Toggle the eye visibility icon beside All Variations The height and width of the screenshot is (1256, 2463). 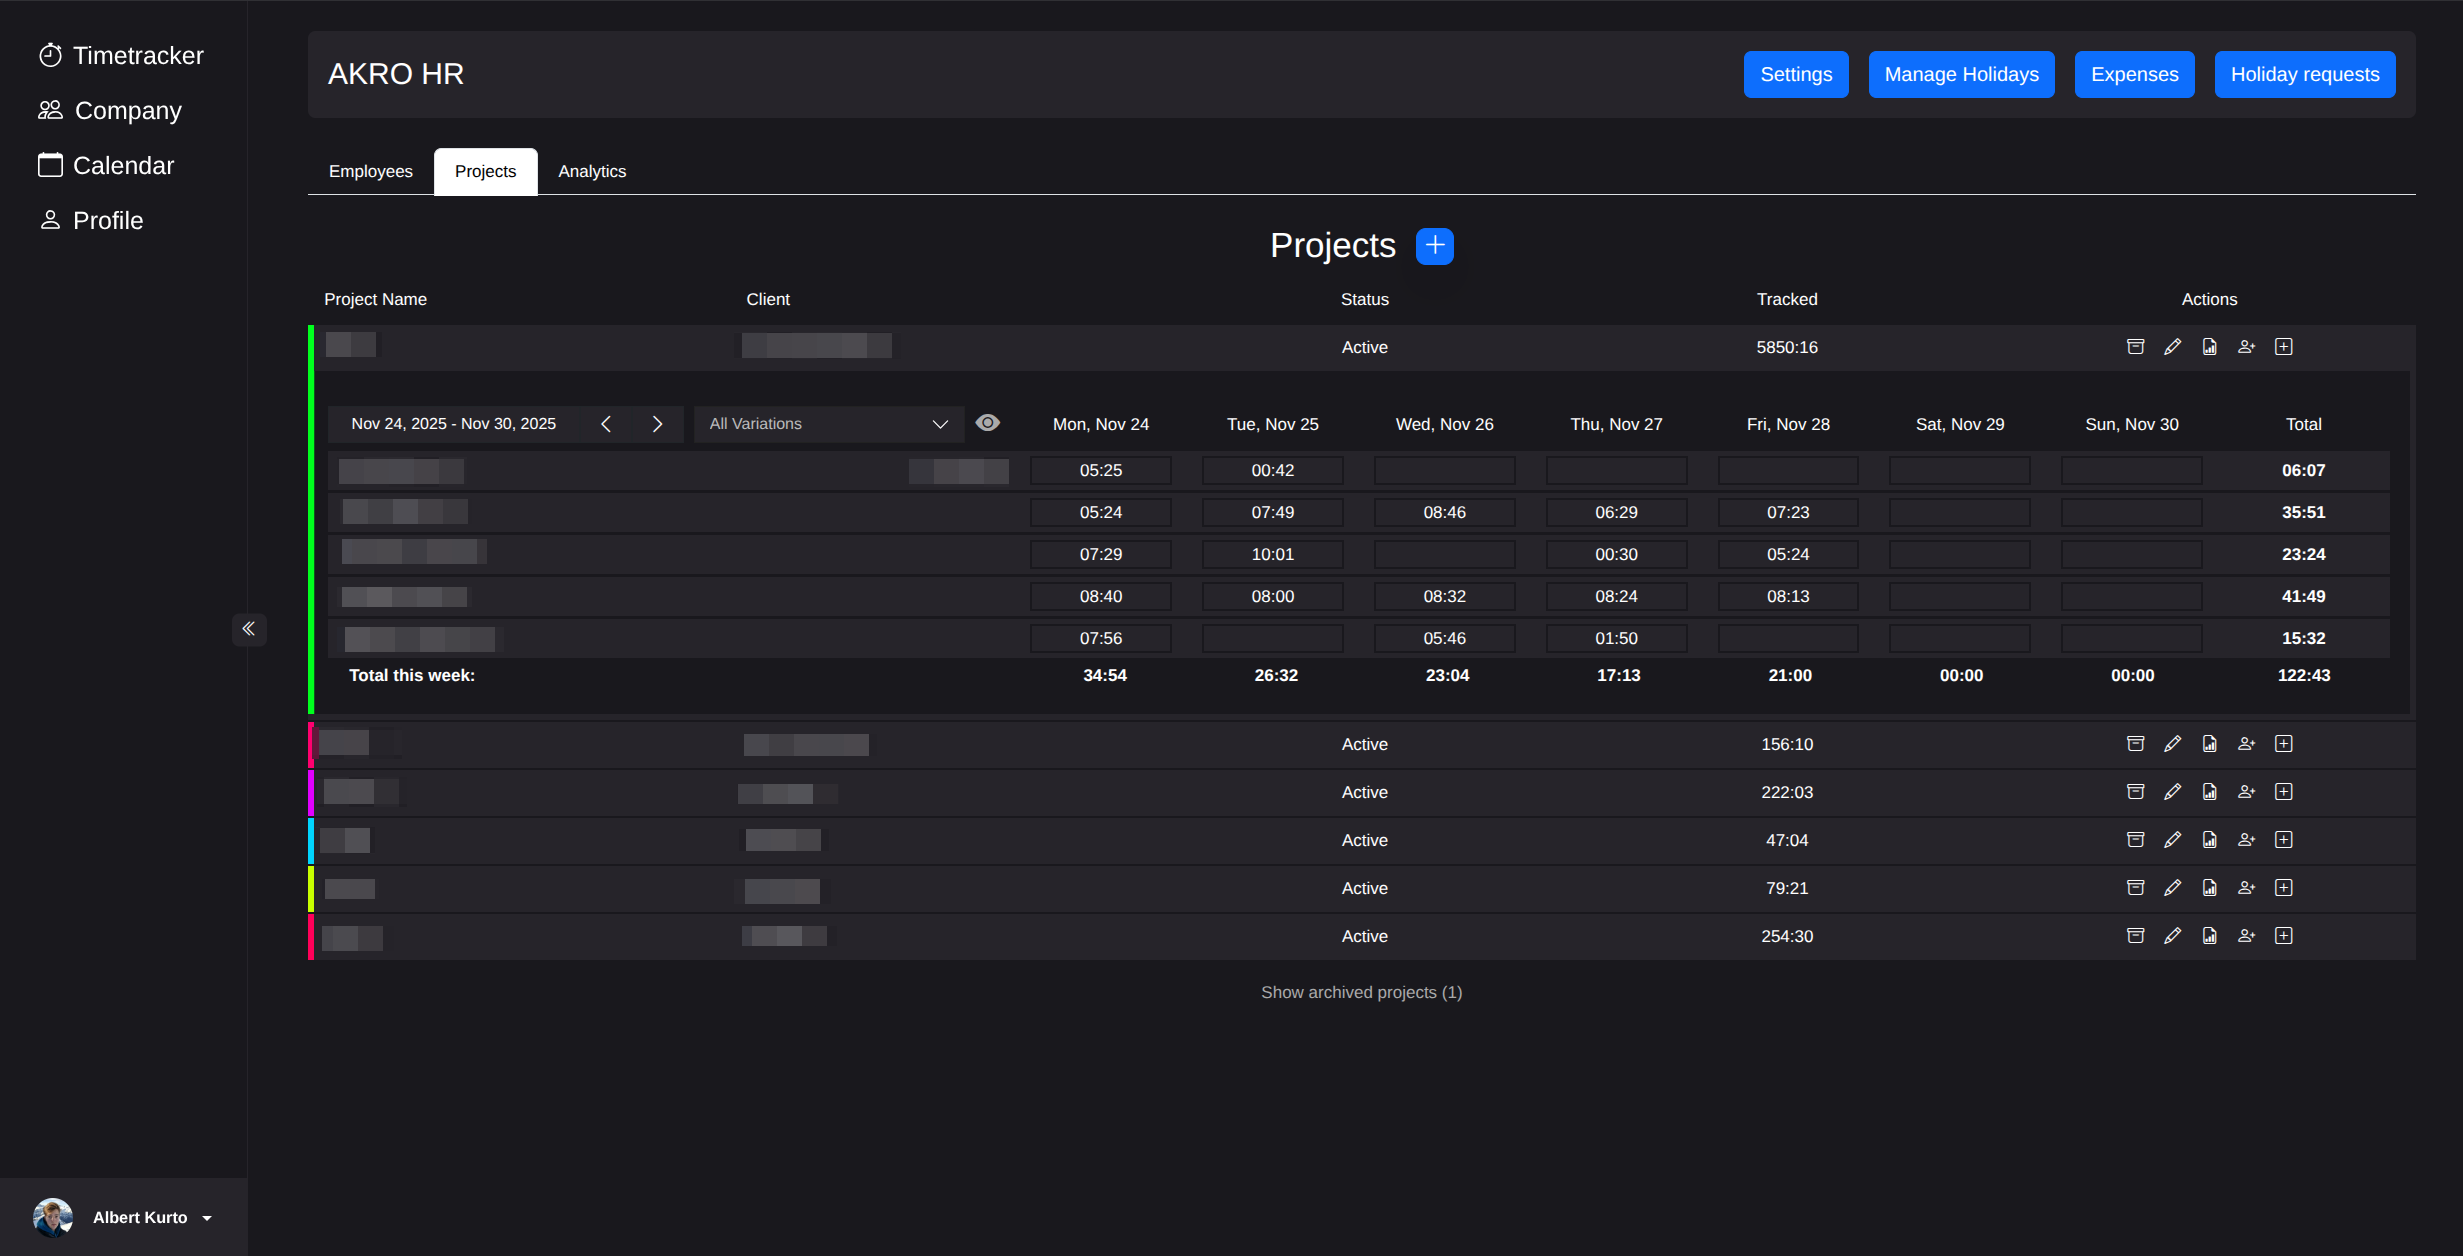(x=988, y=423)
